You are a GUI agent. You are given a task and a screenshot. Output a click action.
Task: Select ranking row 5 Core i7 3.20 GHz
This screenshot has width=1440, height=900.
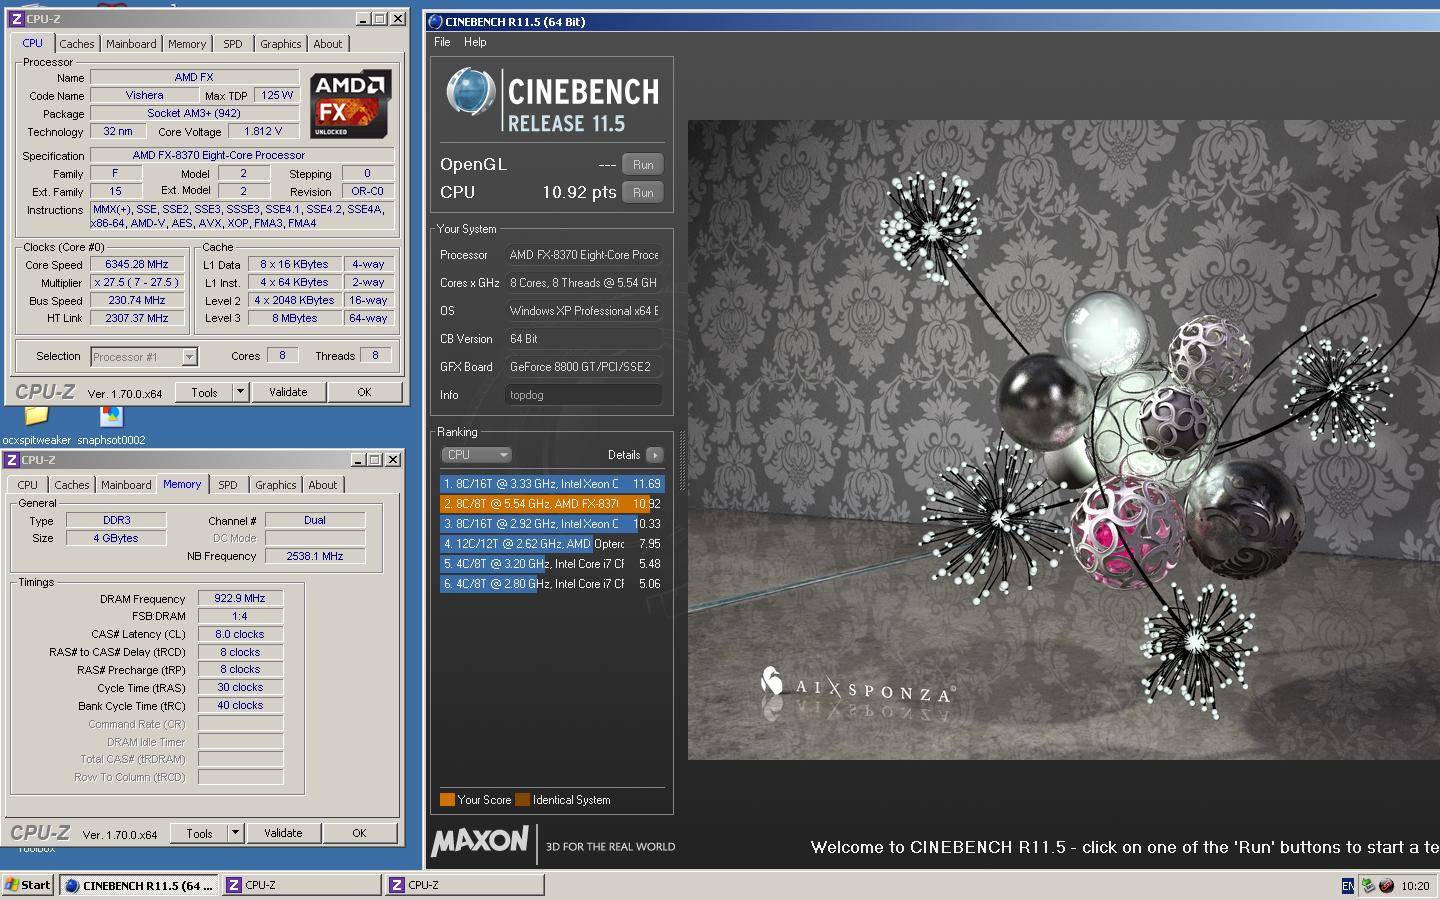click(552, 564)
